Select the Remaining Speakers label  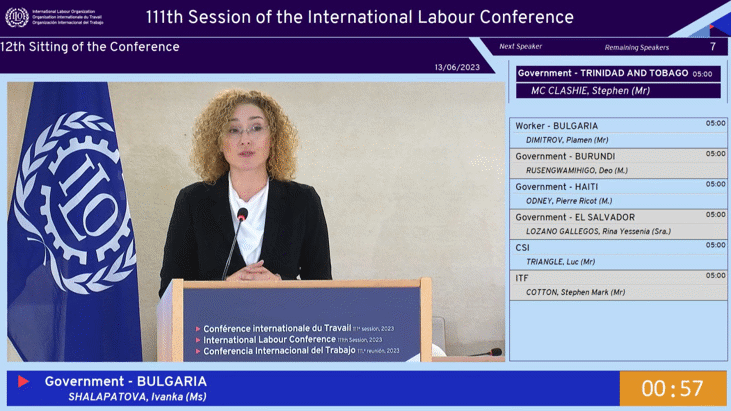(x=637, y=48)
